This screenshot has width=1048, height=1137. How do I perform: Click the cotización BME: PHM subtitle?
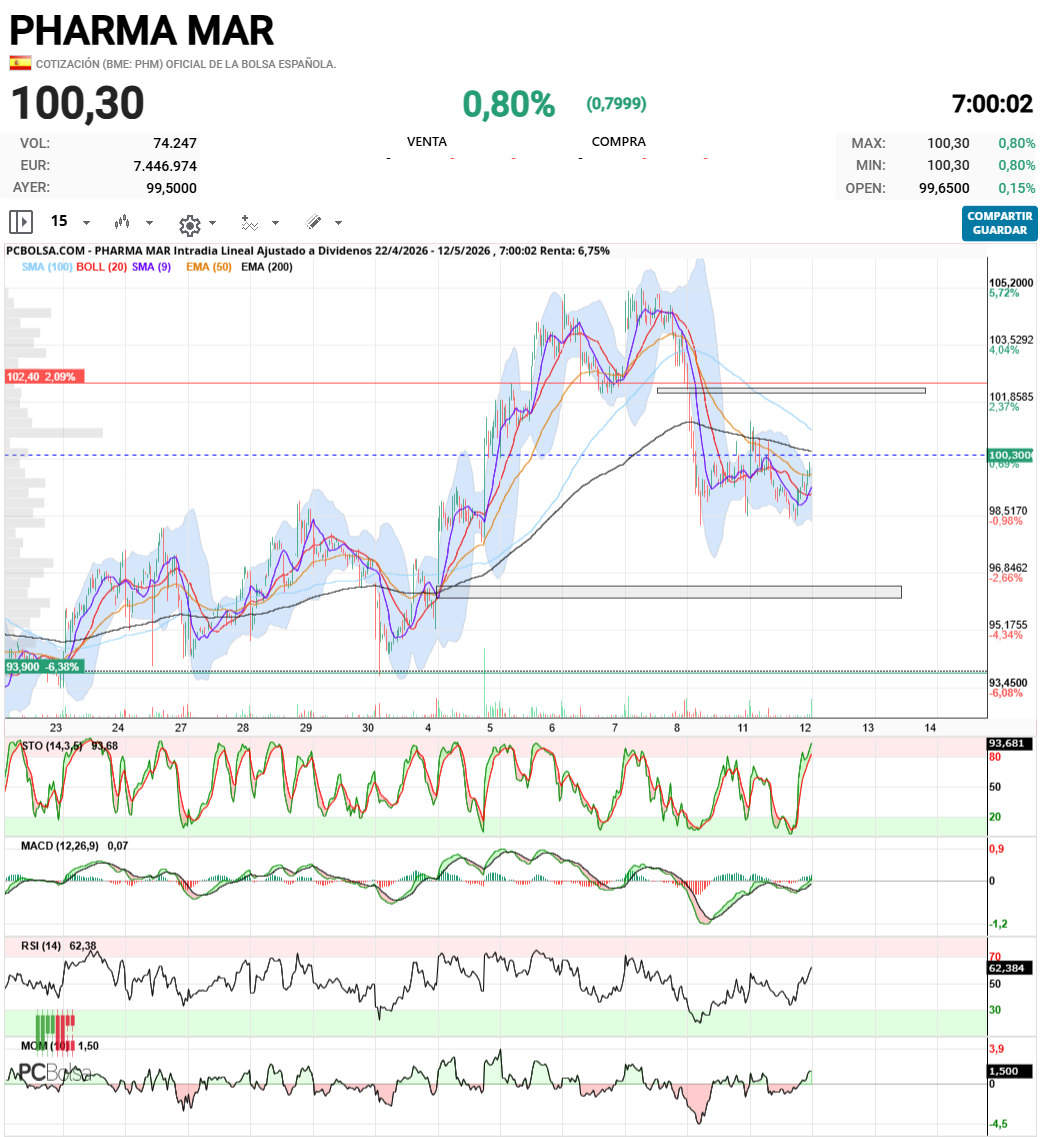click(186, 64)
